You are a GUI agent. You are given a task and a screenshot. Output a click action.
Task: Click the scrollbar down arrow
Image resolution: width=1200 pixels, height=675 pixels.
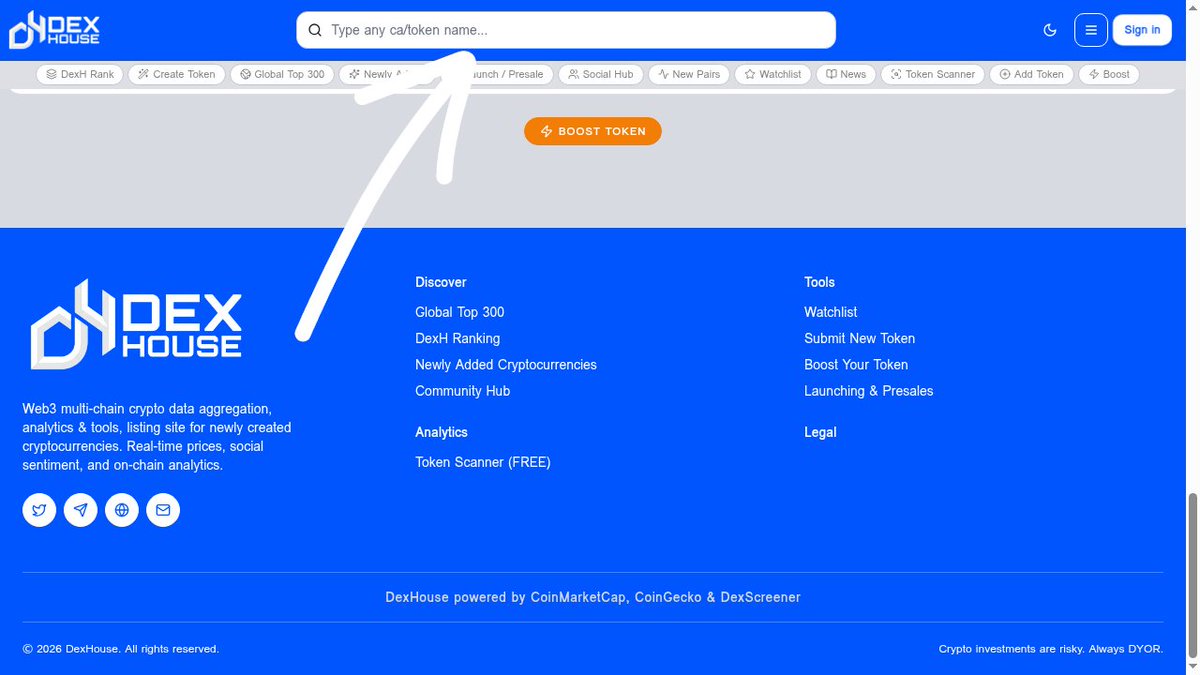point(1191,667)
